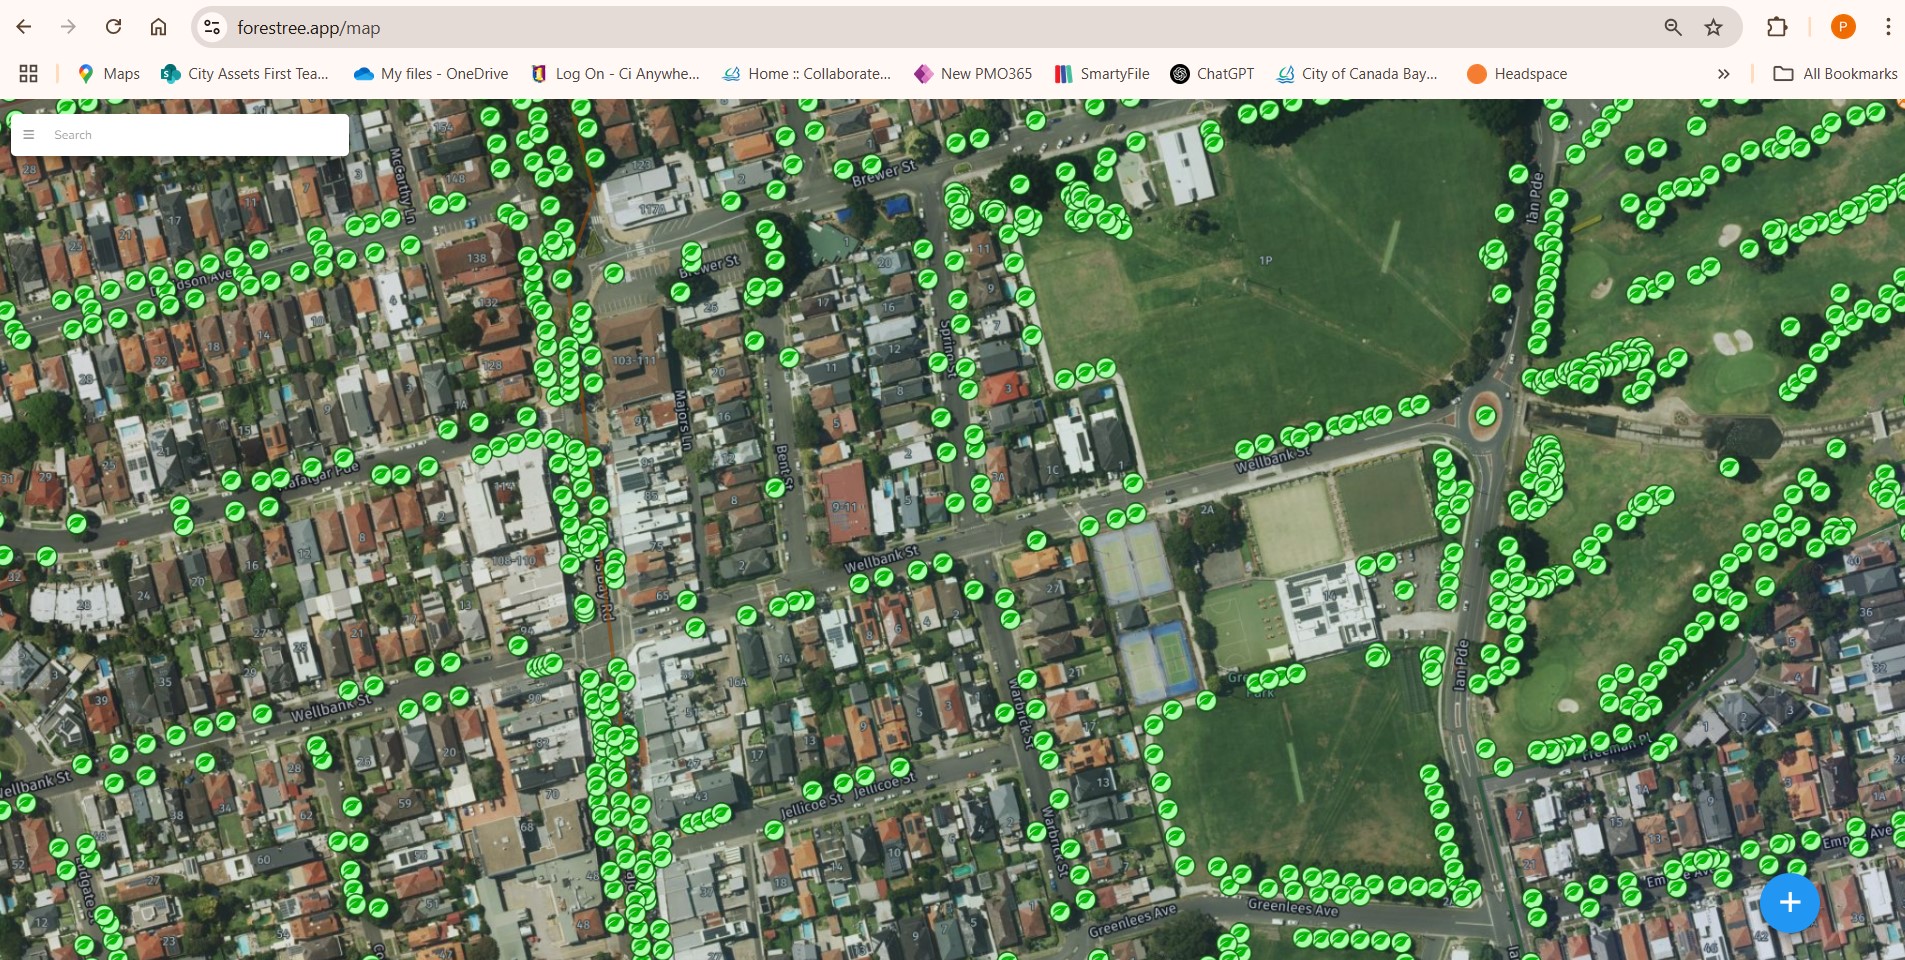
Task: Click the blue add tree plus button
Action: [x=1789, y=903]
